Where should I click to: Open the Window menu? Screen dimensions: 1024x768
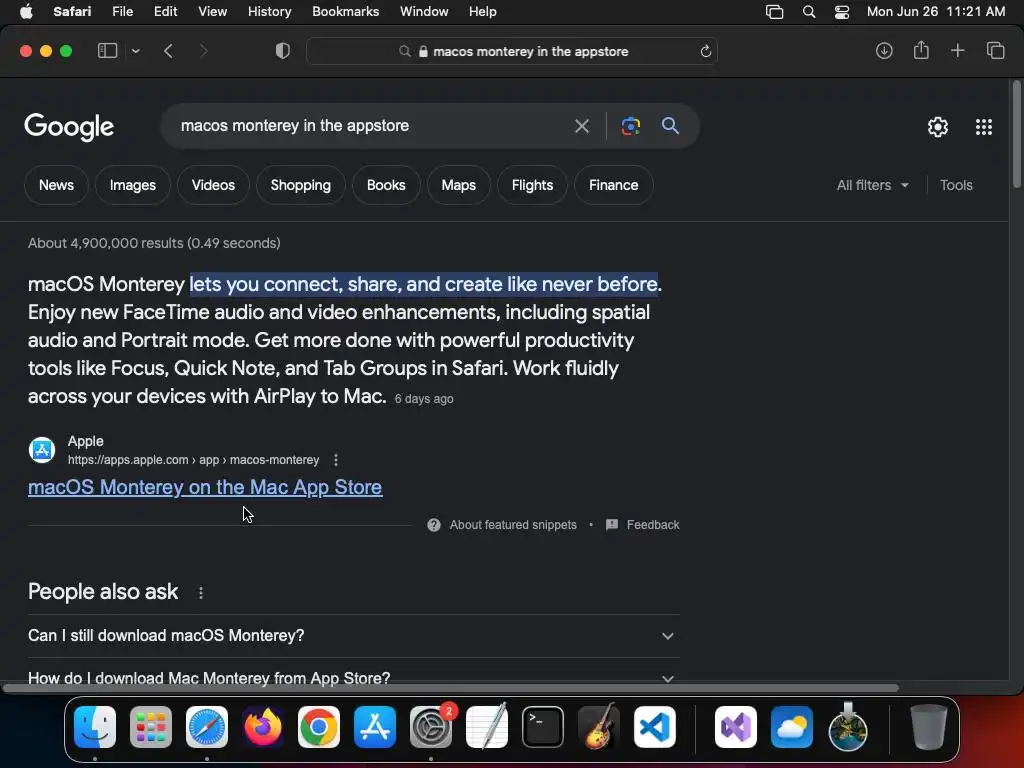(424, 12)
